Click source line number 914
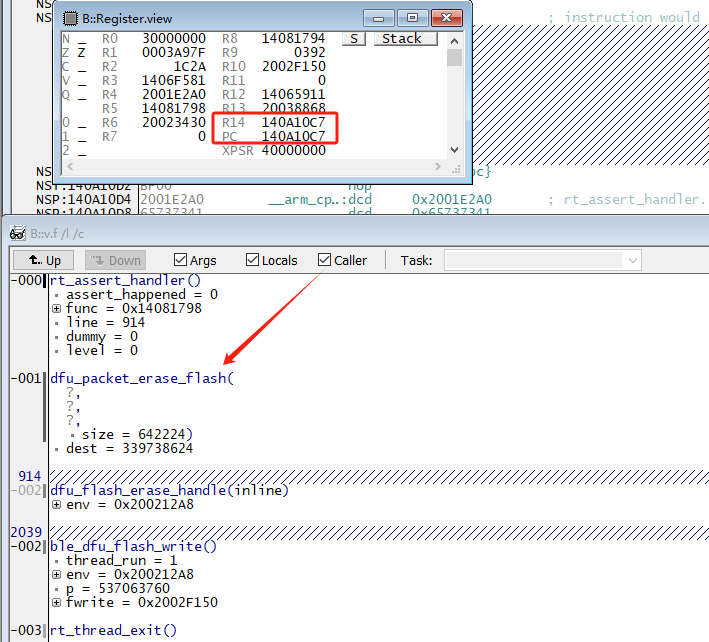The width and height of the screenshot is (709, 642). 29,476
